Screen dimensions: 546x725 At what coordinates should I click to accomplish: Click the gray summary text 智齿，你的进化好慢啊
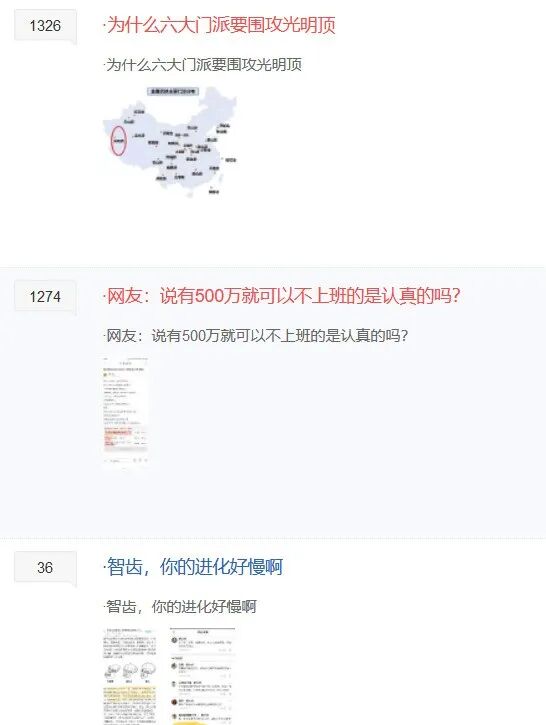tap(181, 606)
